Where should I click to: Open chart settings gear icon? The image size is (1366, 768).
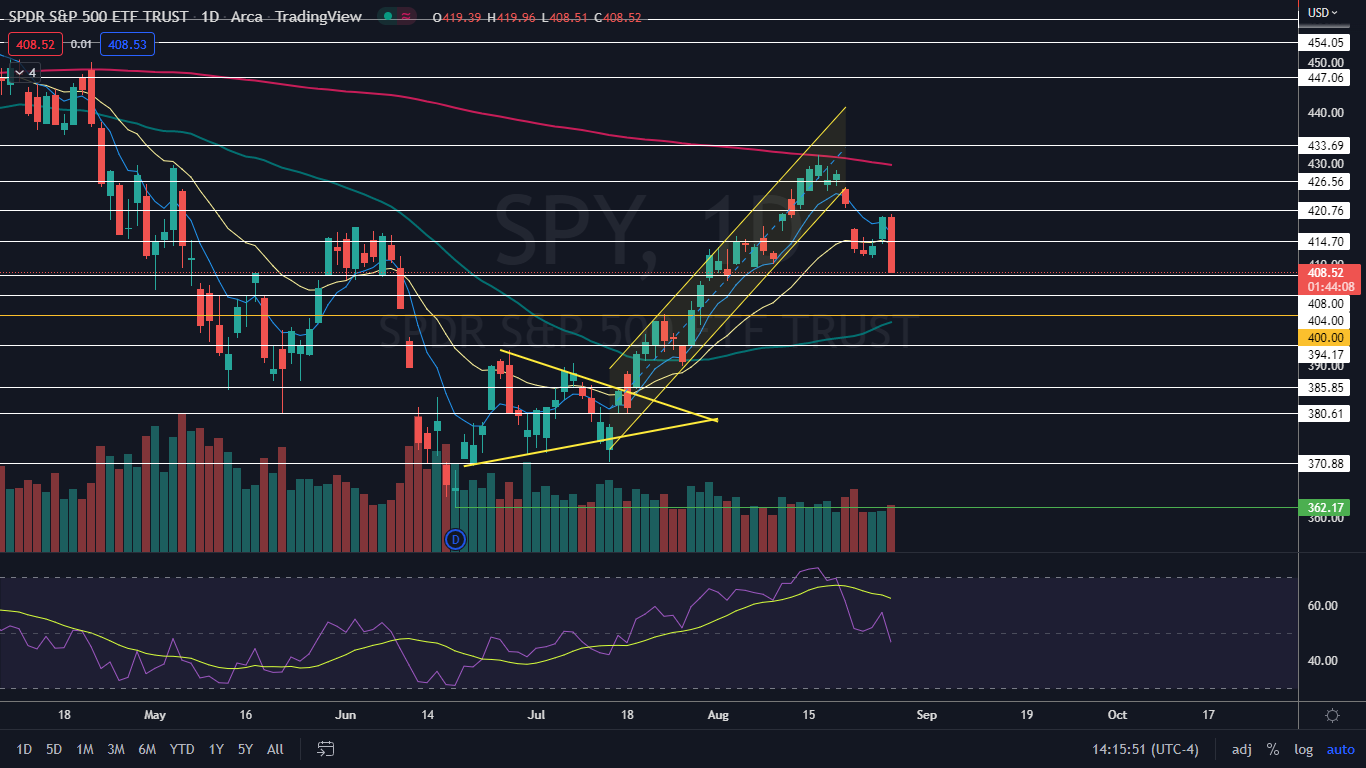point(1332,715)
